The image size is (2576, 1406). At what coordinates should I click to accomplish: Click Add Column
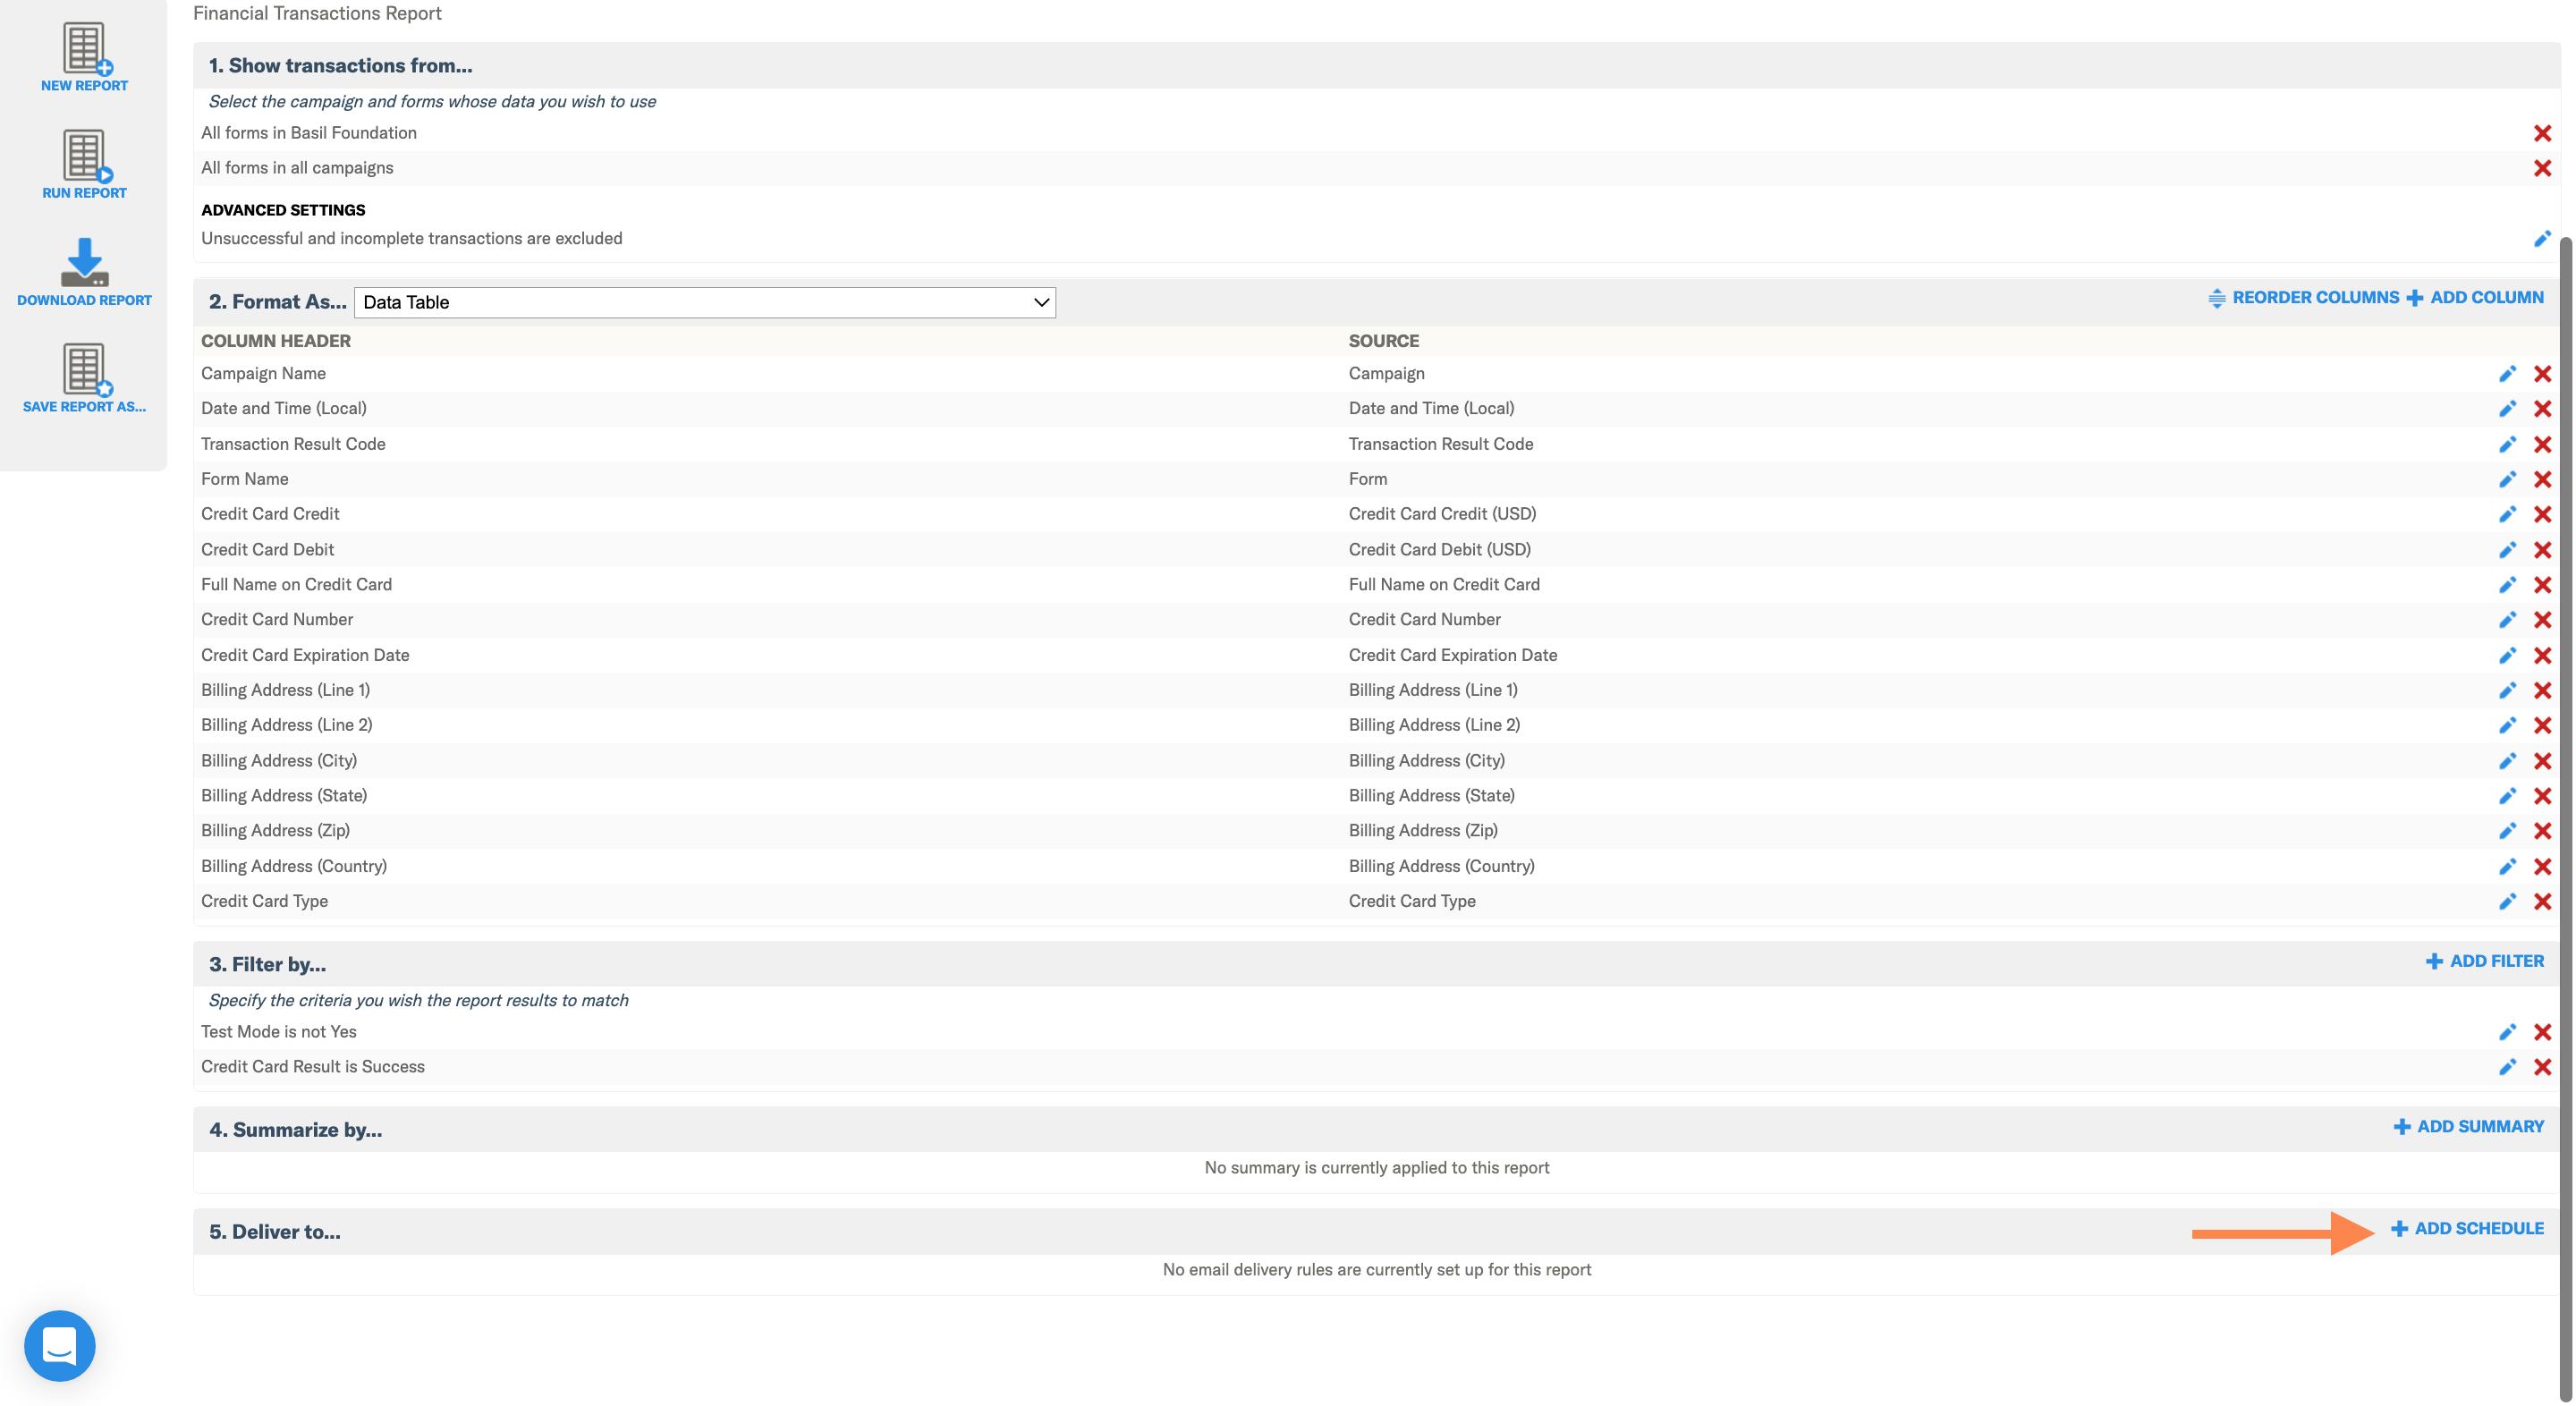(2475, 297)
